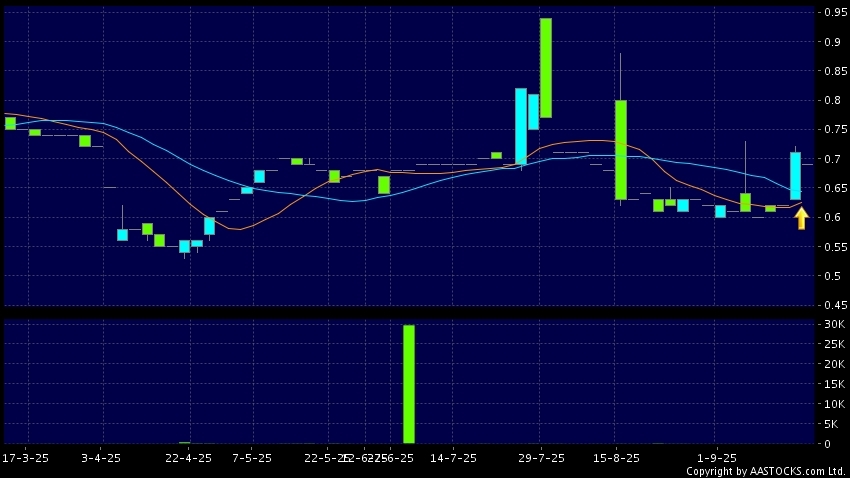Viewport: 850px width, 478px height.
Task: Click the 0.65 price axis label
Action: pos(835,188)
